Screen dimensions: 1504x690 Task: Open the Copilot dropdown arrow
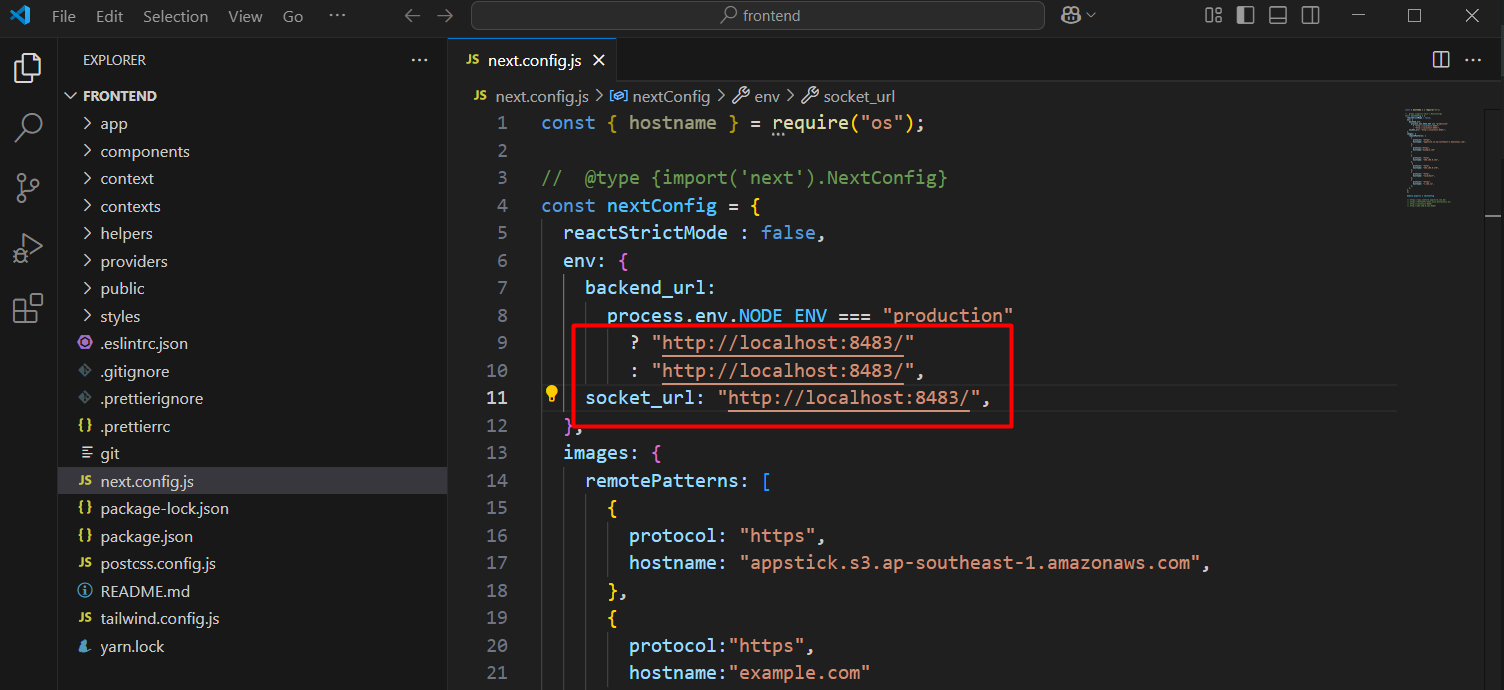(1091, 15)
